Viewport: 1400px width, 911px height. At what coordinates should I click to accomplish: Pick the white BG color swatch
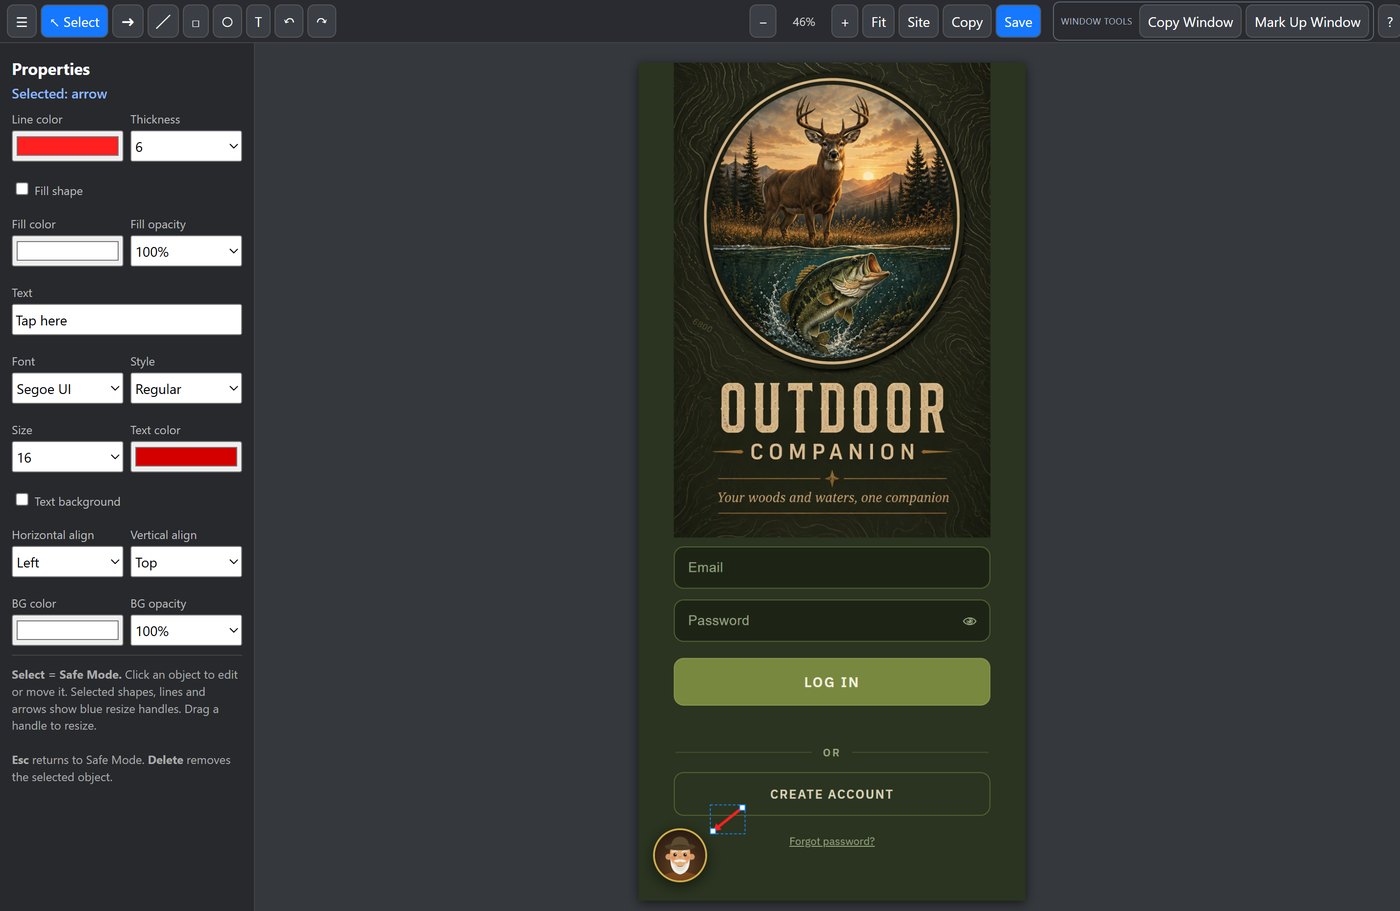pyautogui.click(x=67, y=630)
